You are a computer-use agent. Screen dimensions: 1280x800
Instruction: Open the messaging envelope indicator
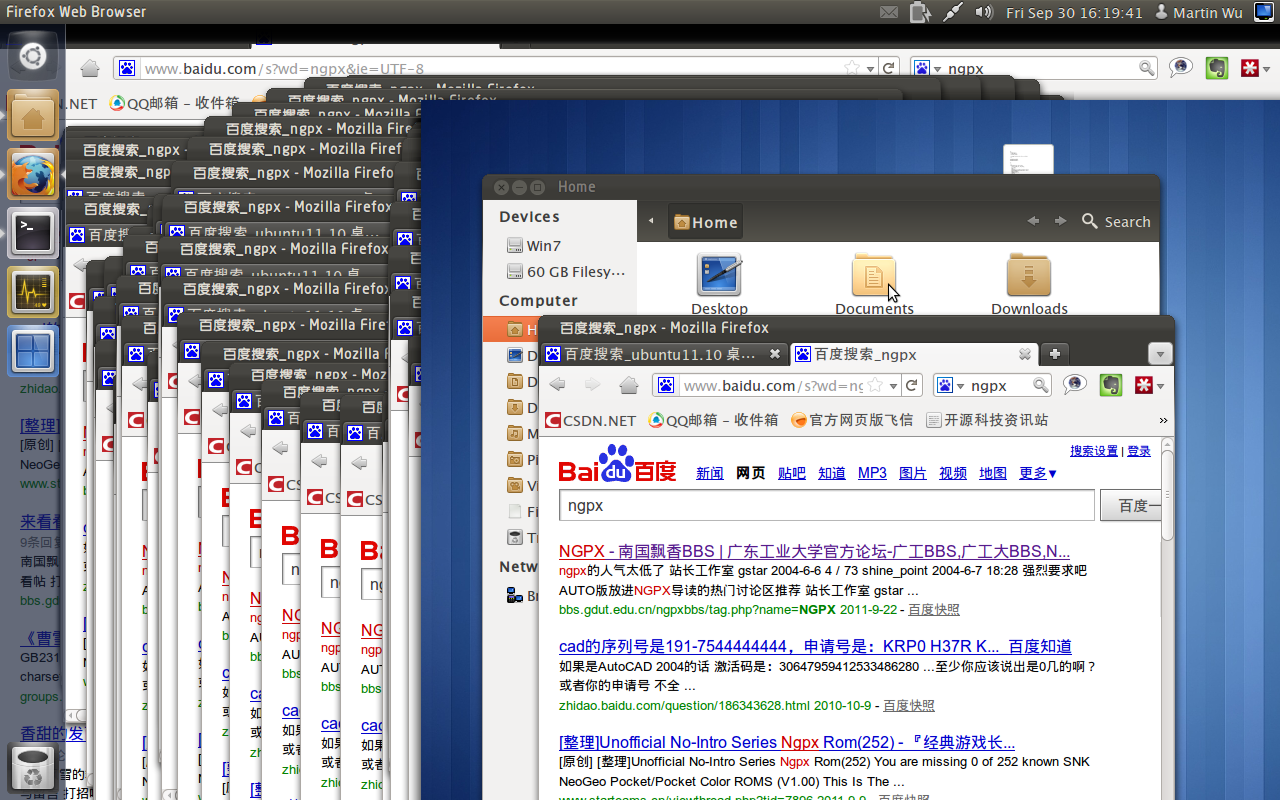pyautogui.click(x=889, y=12)
